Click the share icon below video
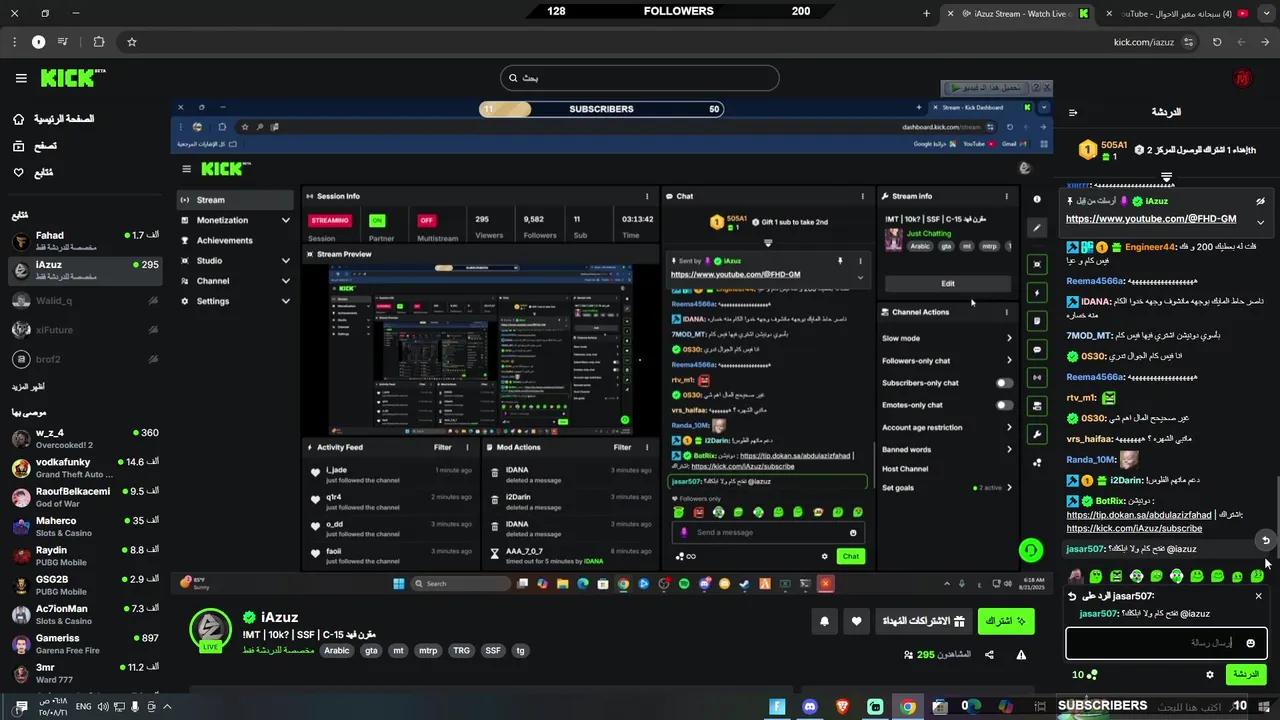This screenshot has width=1280, height=720. (x=989, y=655)
